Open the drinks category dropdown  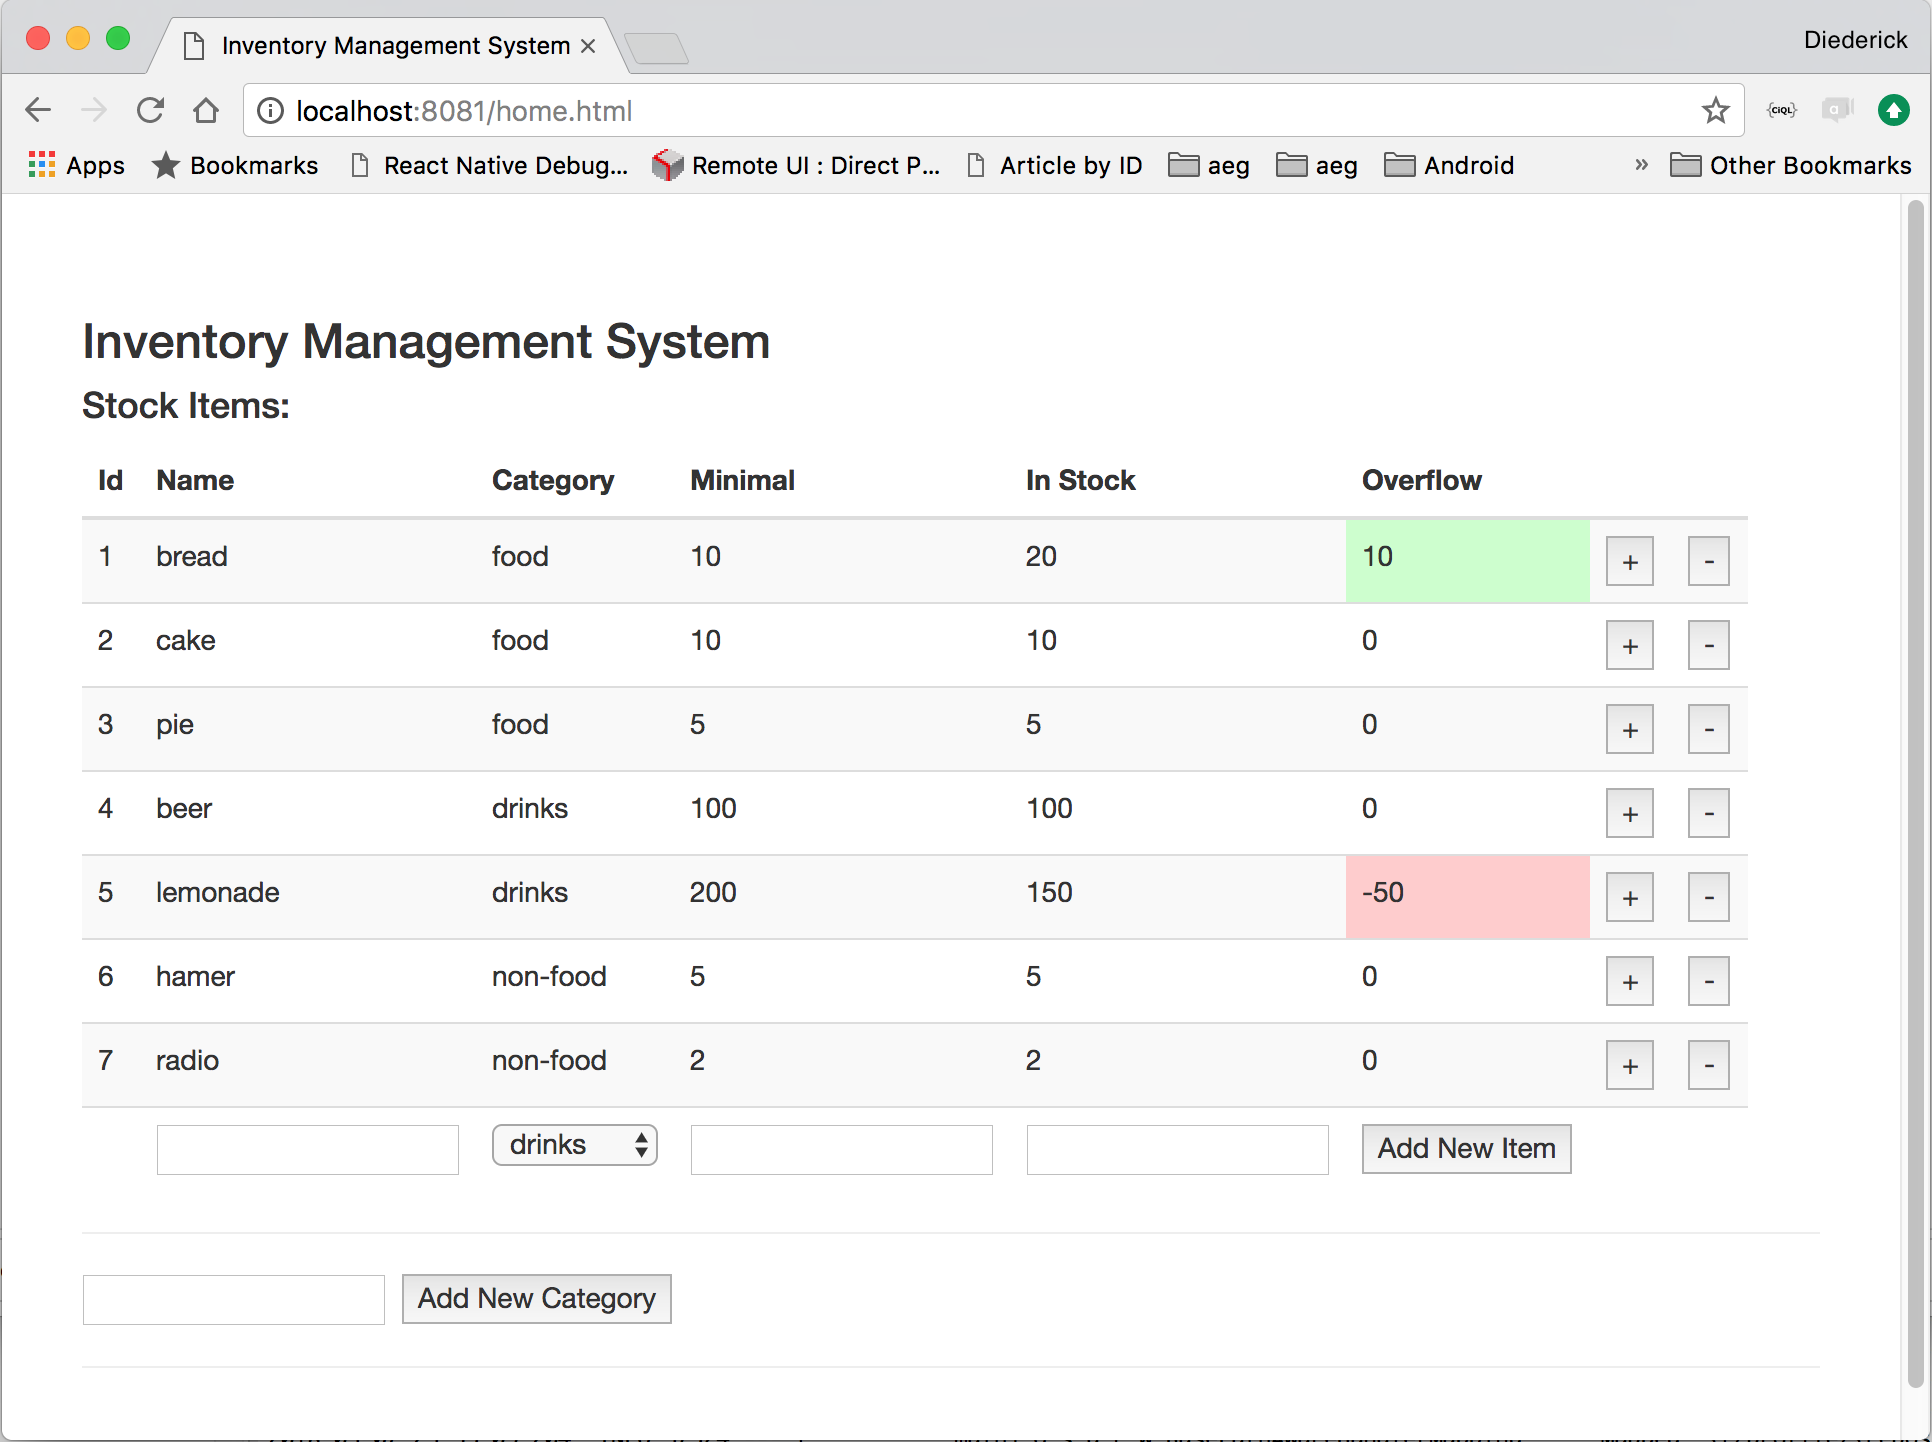click(x=575, y=1144)
